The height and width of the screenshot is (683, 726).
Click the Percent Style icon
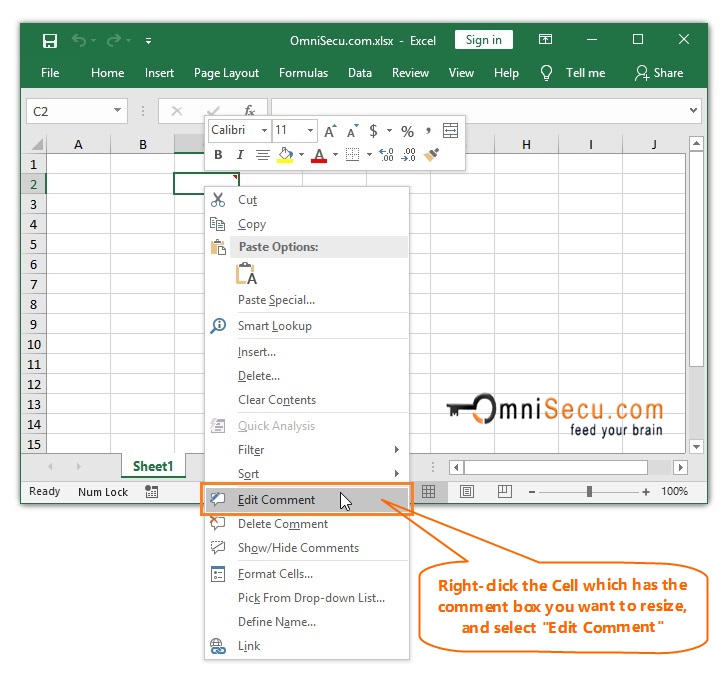[x=407, y=132]
